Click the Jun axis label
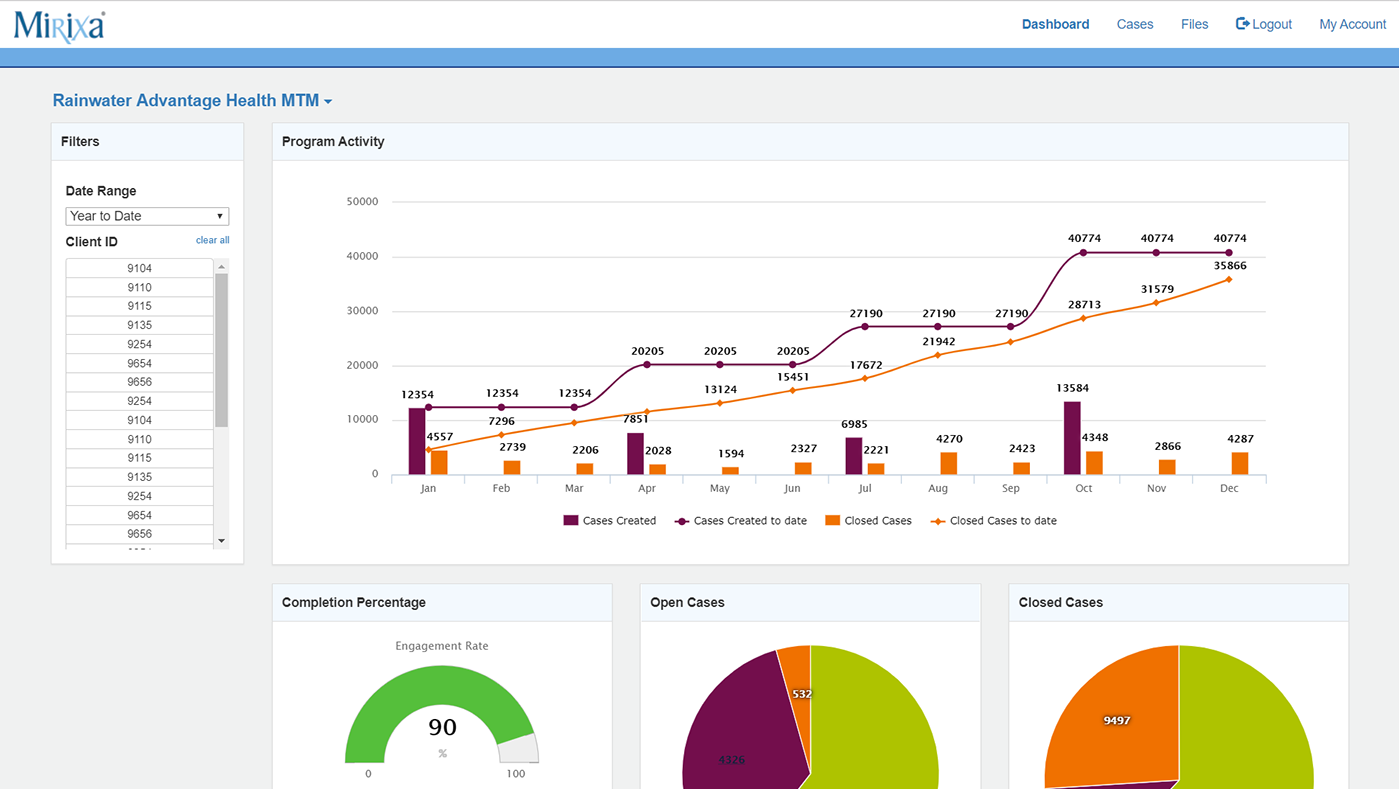This screenshot has height=789, width=1399. 792,489
